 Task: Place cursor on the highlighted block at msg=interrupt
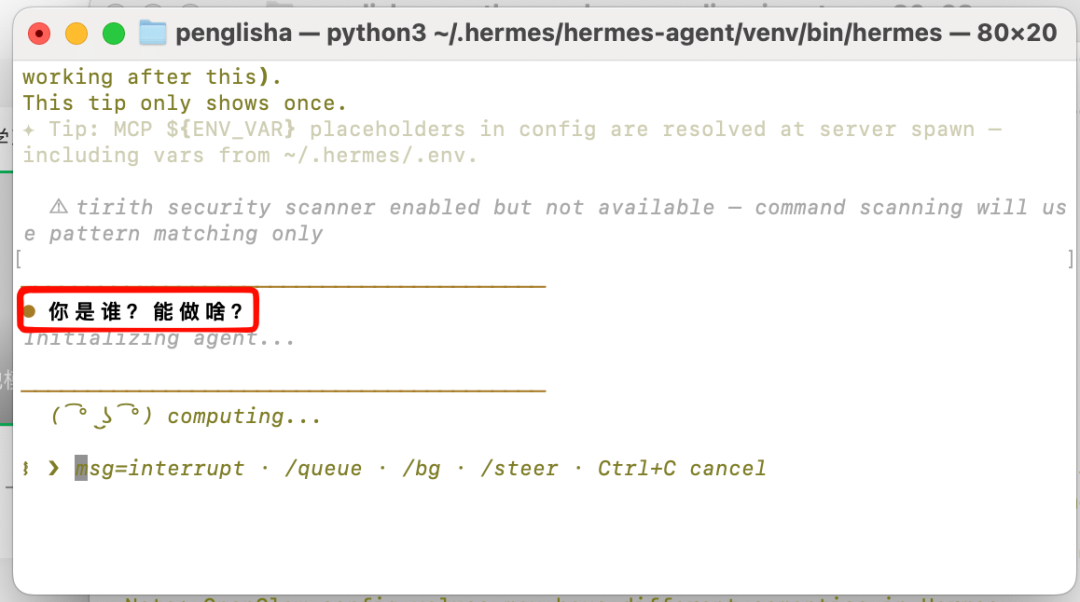[81, 468]
